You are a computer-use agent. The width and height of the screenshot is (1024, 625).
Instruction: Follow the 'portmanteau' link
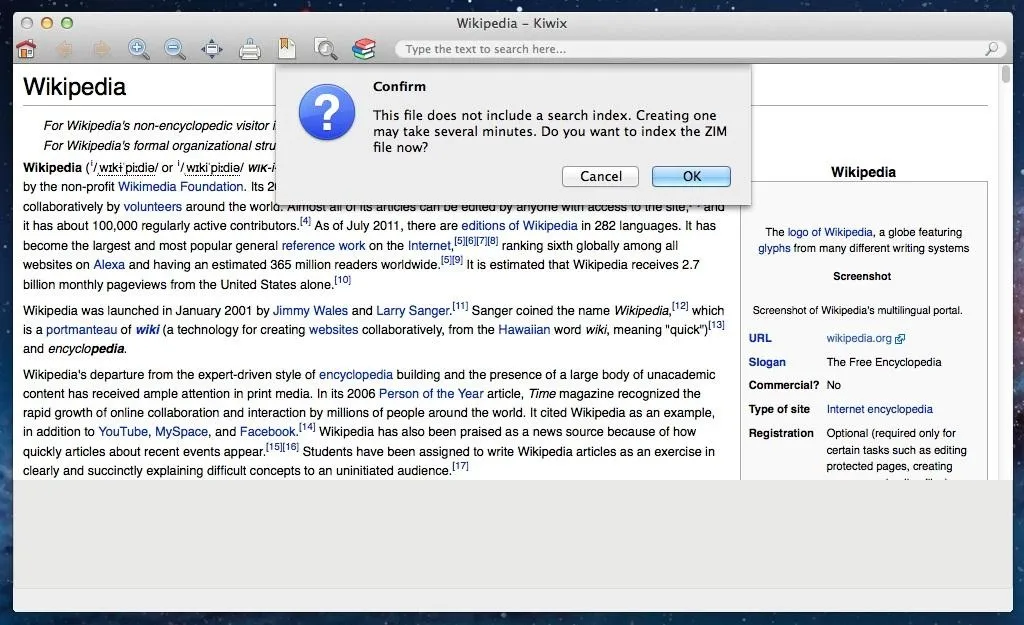[x=82, y=330]
